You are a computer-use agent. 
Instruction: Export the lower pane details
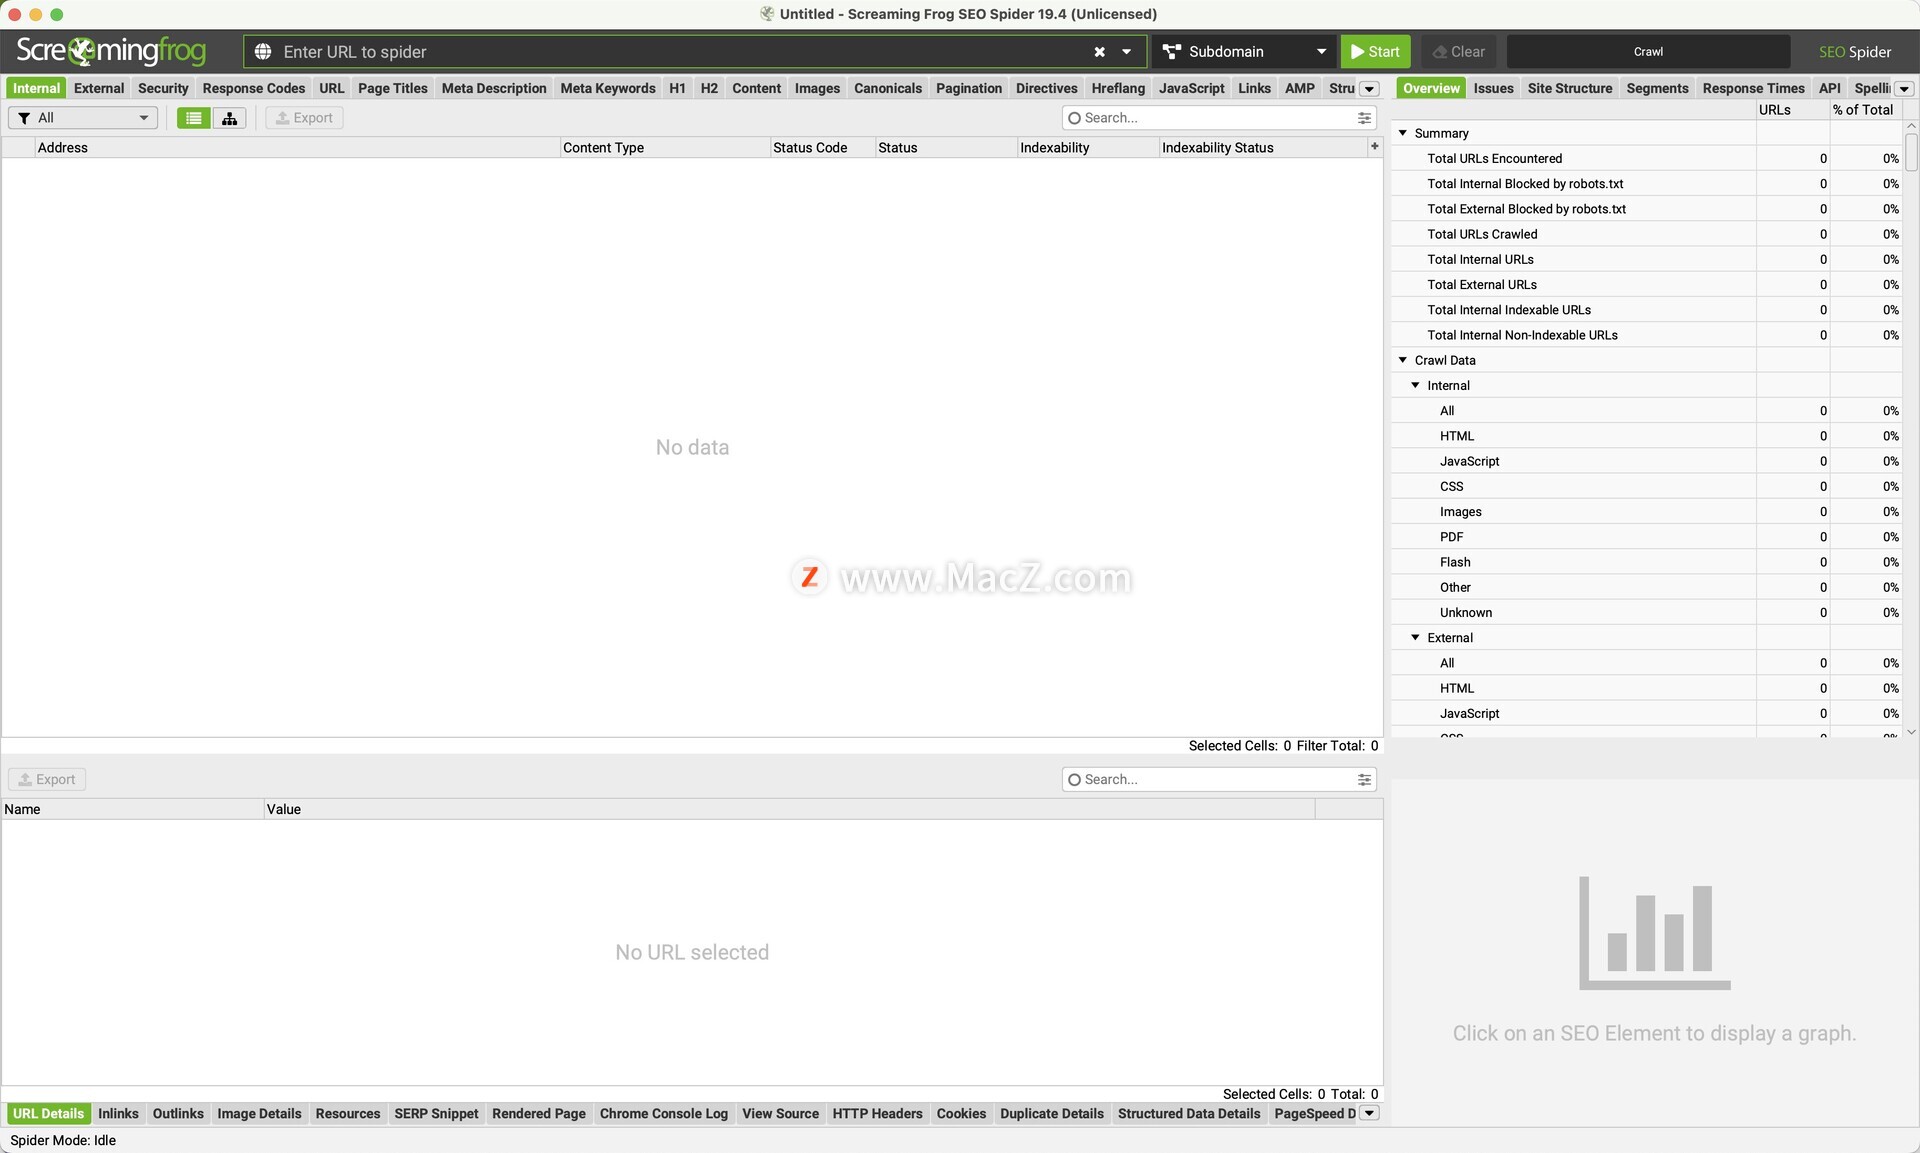[x=47, y=779]
